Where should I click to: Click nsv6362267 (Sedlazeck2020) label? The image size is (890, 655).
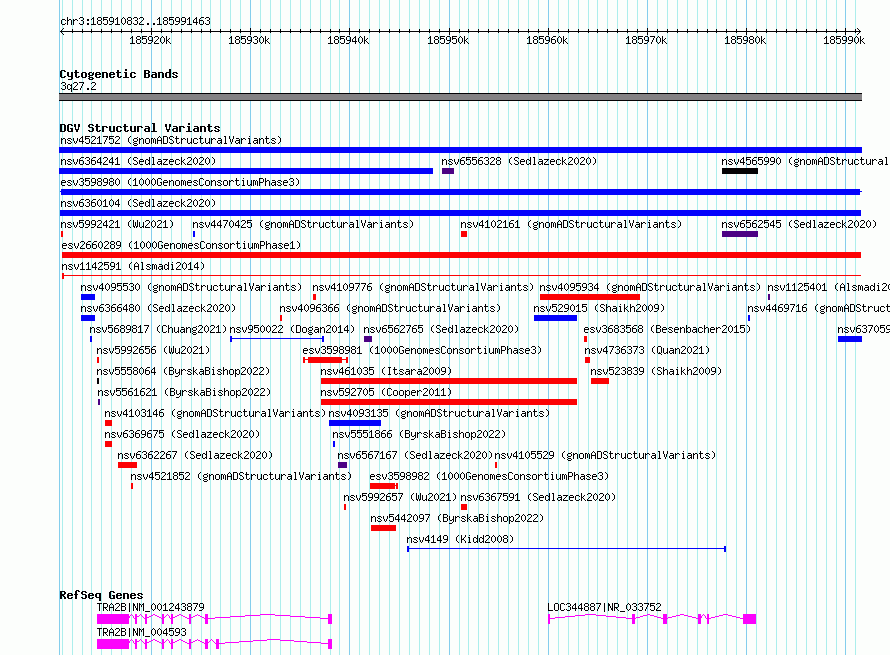(x=195, y=455)
